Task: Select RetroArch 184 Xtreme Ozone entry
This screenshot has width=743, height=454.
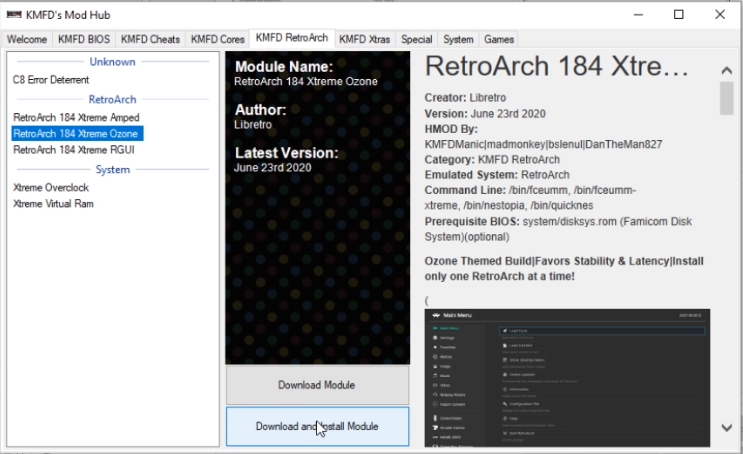Action: (77, 134)
